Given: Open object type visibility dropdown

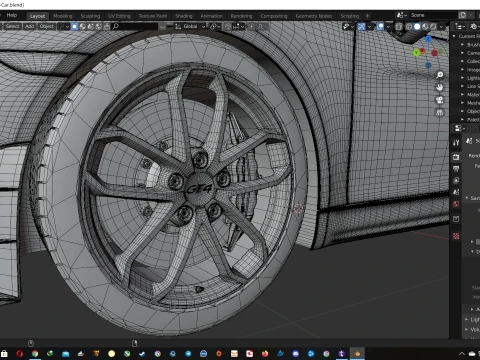Looking at the screenshot, I should tap(348, 26).
